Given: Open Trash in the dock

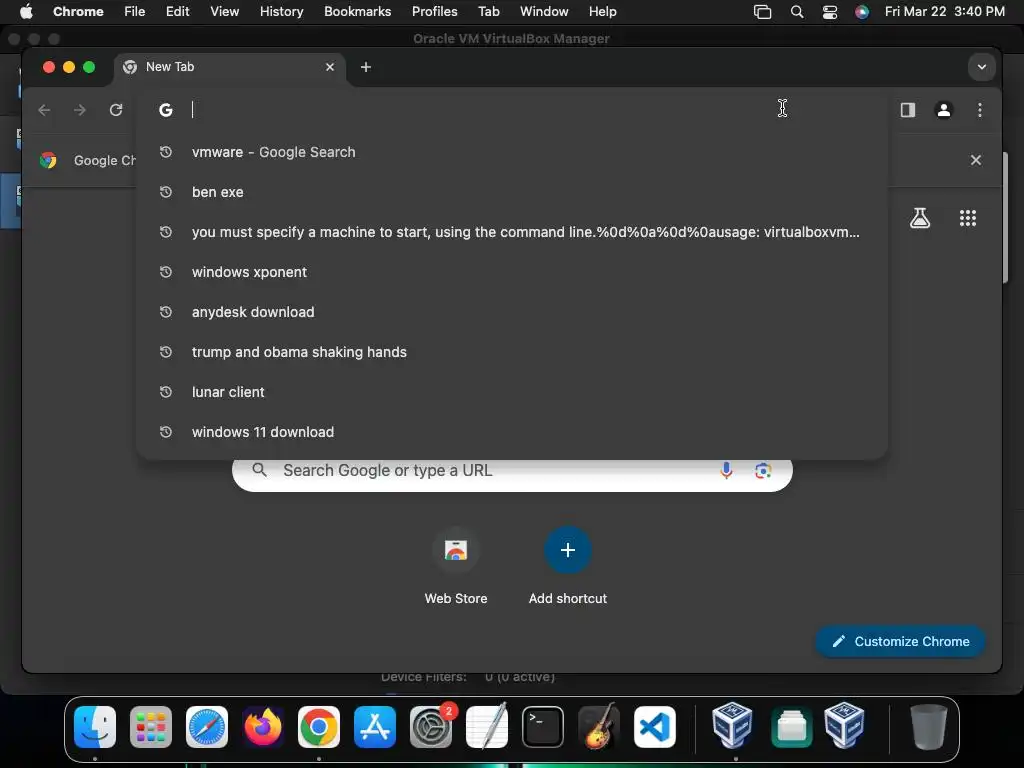Looking at the screenshot, I should tap(929, 727).
